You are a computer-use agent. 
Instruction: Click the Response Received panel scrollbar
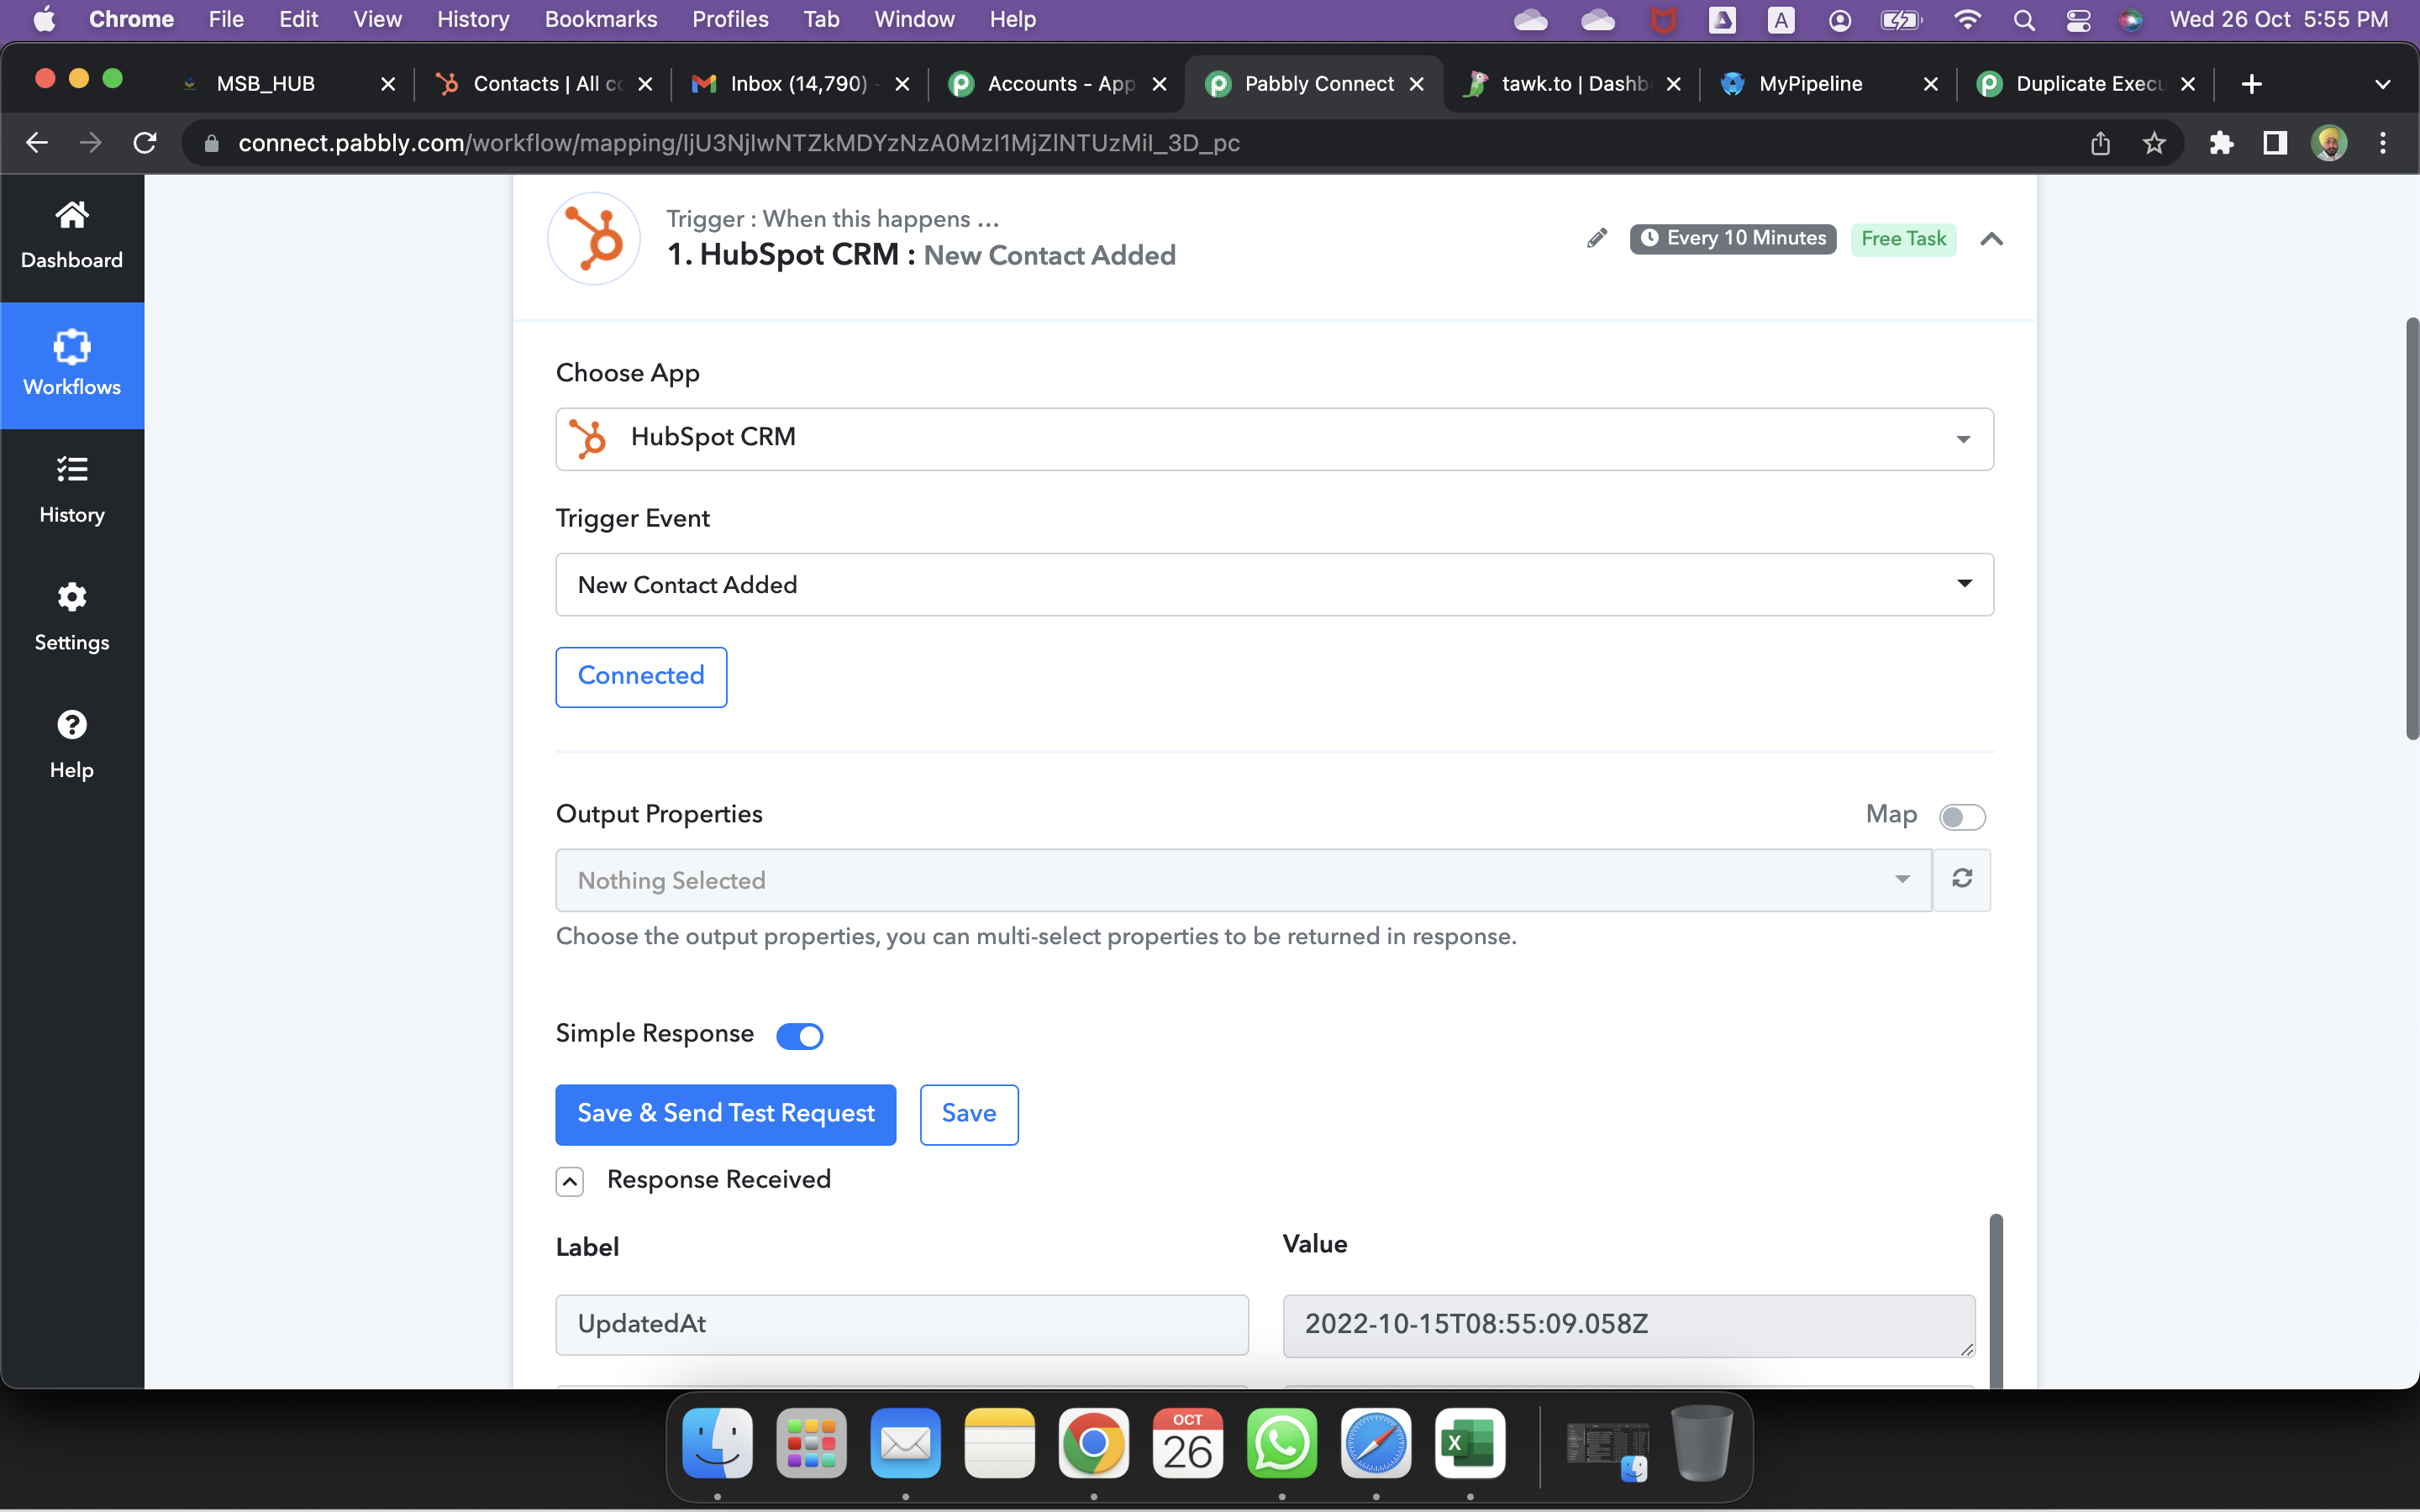click(1996, 1300)
